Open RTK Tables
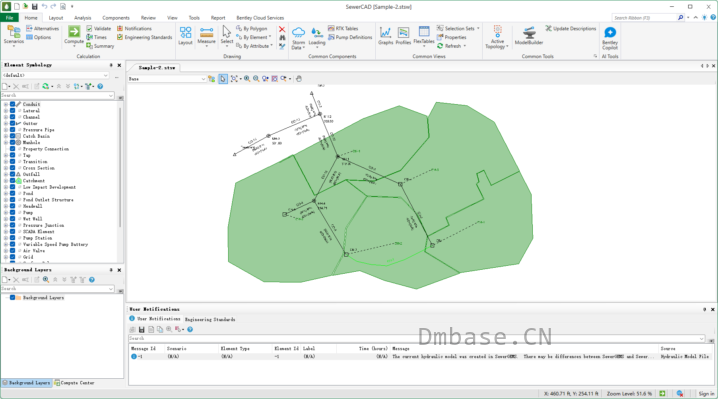Viewport: 718px width, 399px height. coord(343,28)
